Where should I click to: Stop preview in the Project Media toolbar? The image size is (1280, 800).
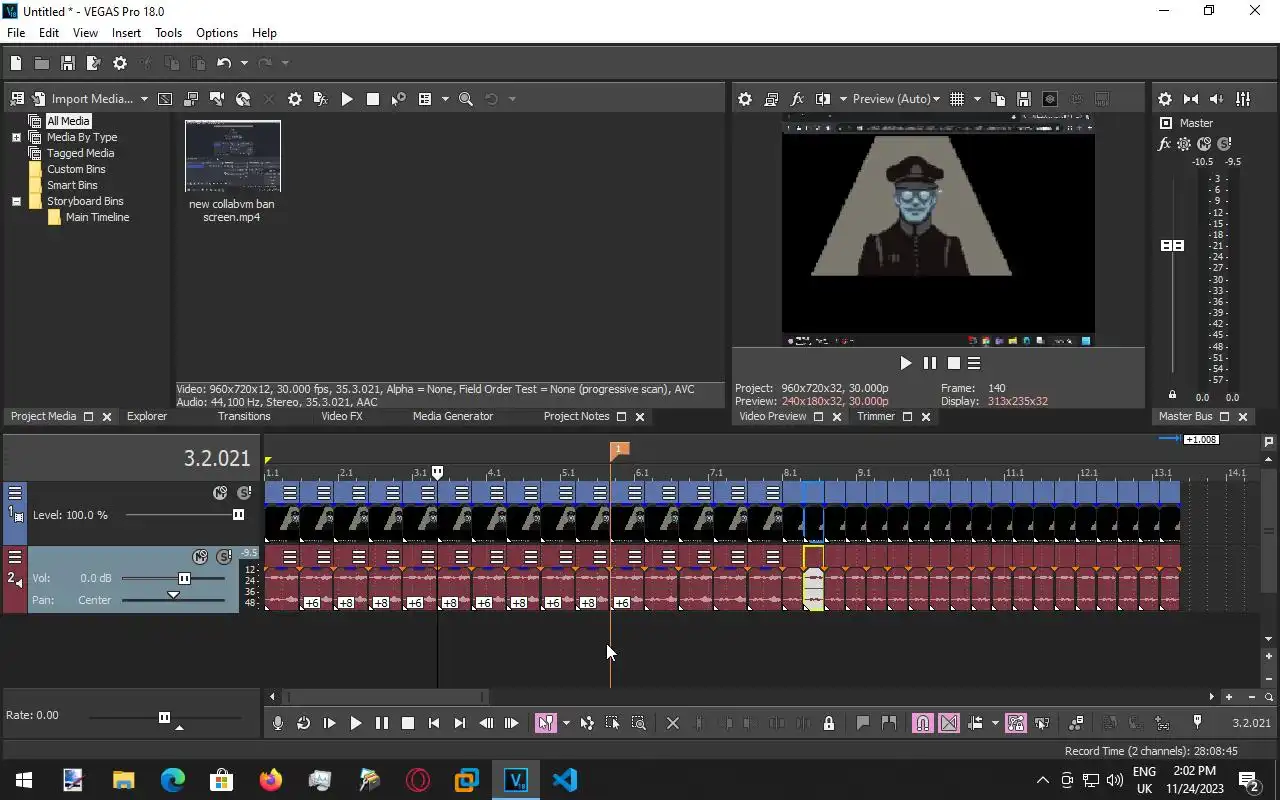373,99
